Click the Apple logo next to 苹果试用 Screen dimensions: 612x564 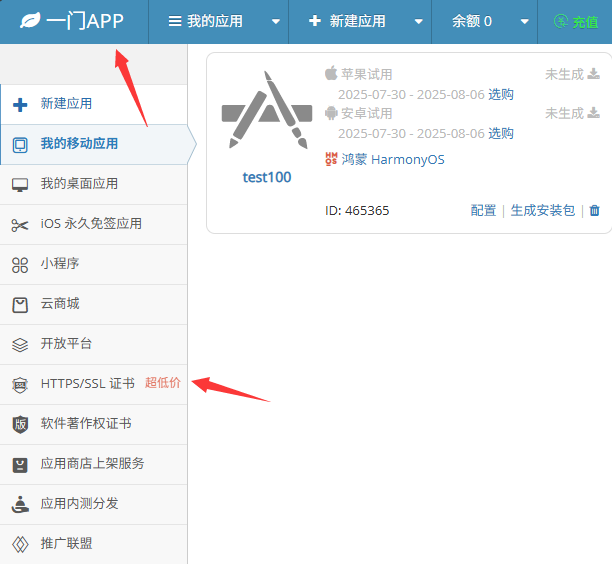[331, 73]
